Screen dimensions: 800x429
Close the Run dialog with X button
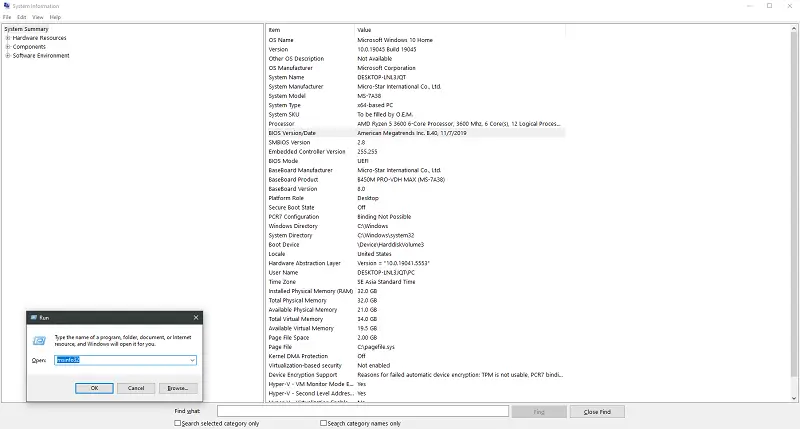tap(194, 317)
